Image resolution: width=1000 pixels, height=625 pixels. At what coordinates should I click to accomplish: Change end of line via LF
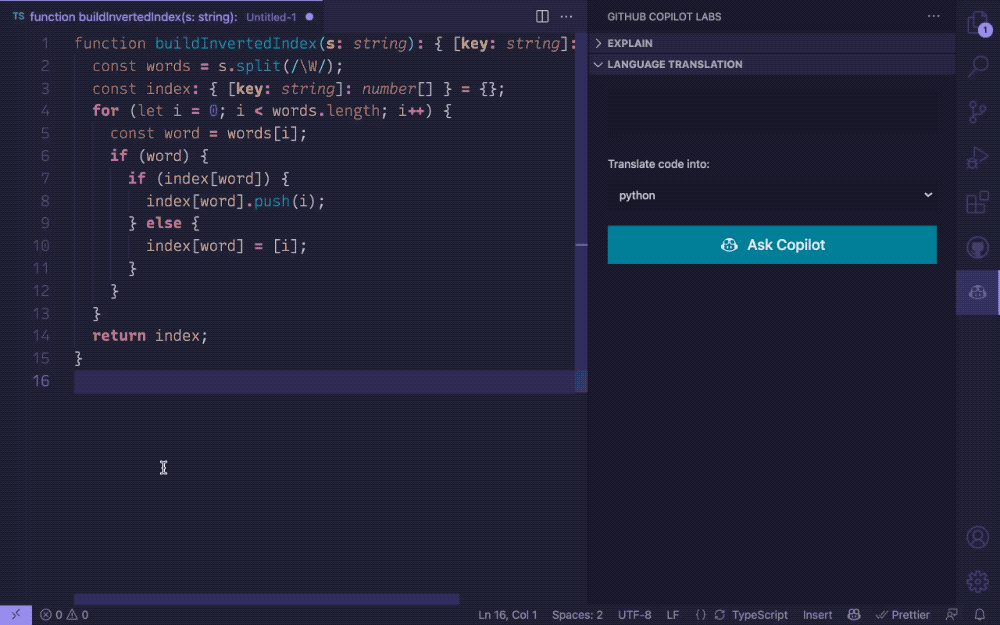click(673, 615)
